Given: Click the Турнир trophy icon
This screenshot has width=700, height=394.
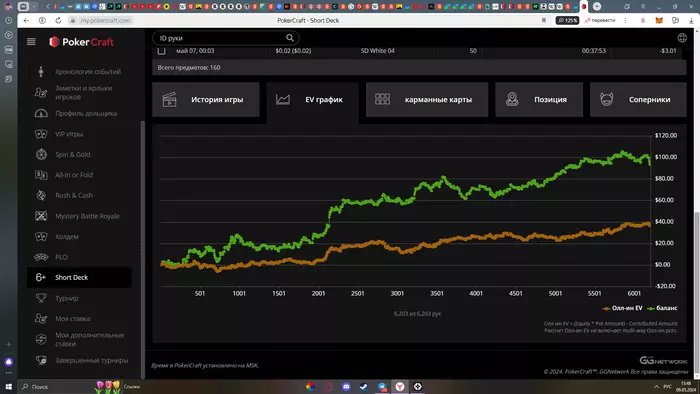Looking at the screenshot, I should [41, 298].
